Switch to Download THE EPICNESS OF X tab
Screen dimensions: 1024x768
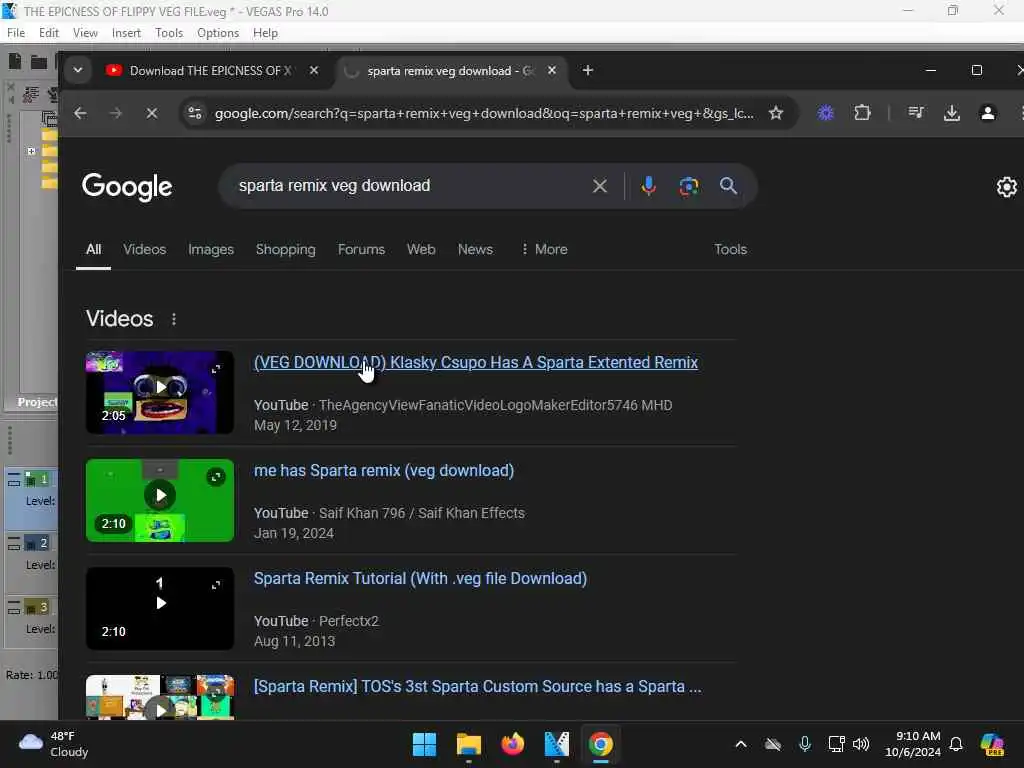tap(209, 71)
